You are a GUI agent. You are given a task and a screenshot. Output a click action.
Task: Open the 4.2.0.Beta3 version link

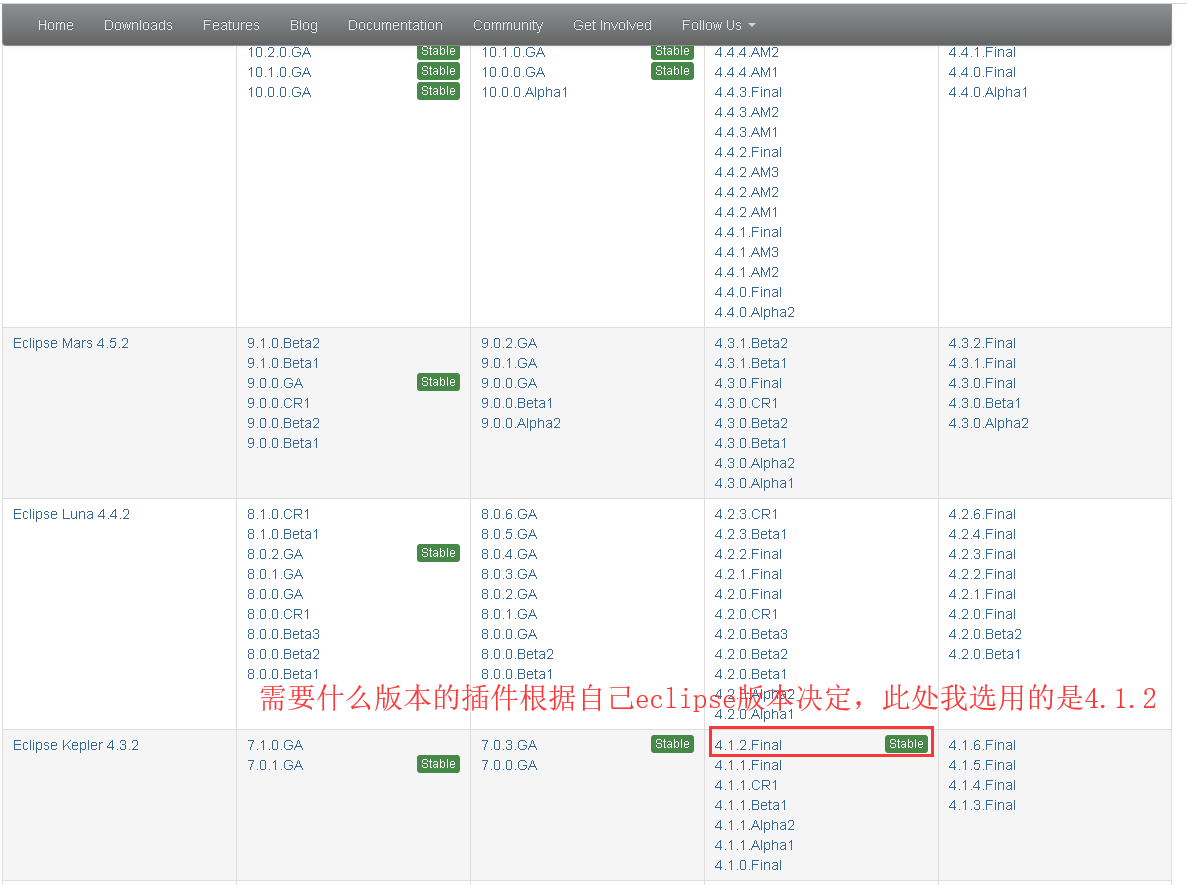click(x=751, y=634)
